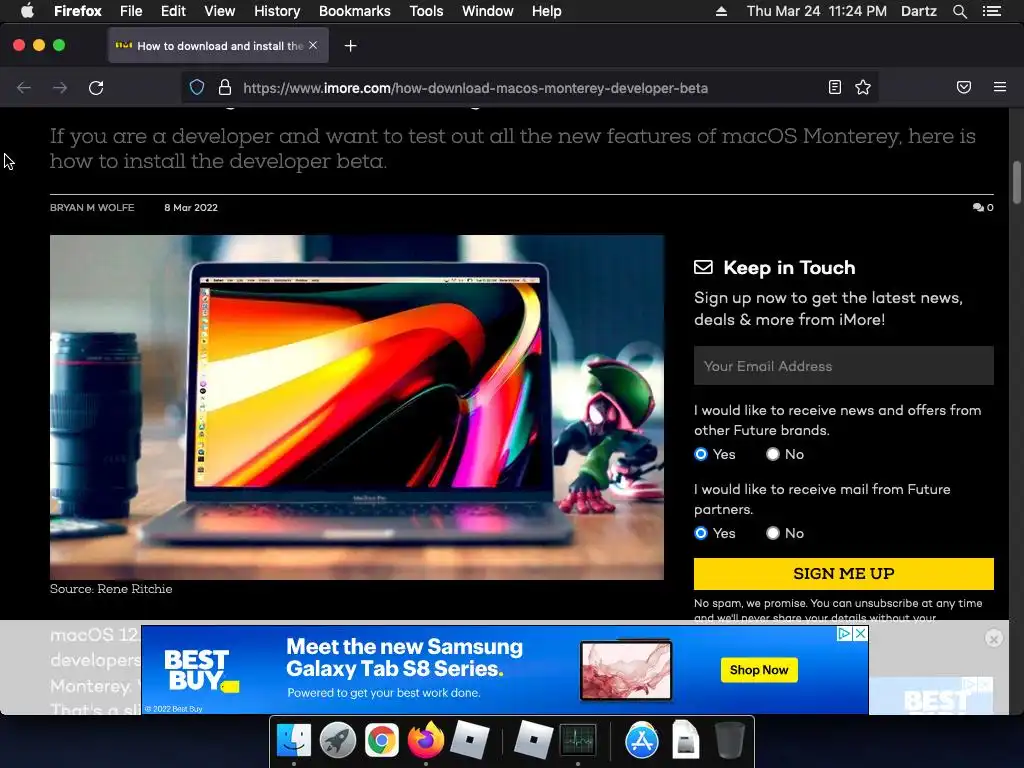1024x768 pixels.
Task: Open App Store from the Dock
Action: tap(642, 740)
